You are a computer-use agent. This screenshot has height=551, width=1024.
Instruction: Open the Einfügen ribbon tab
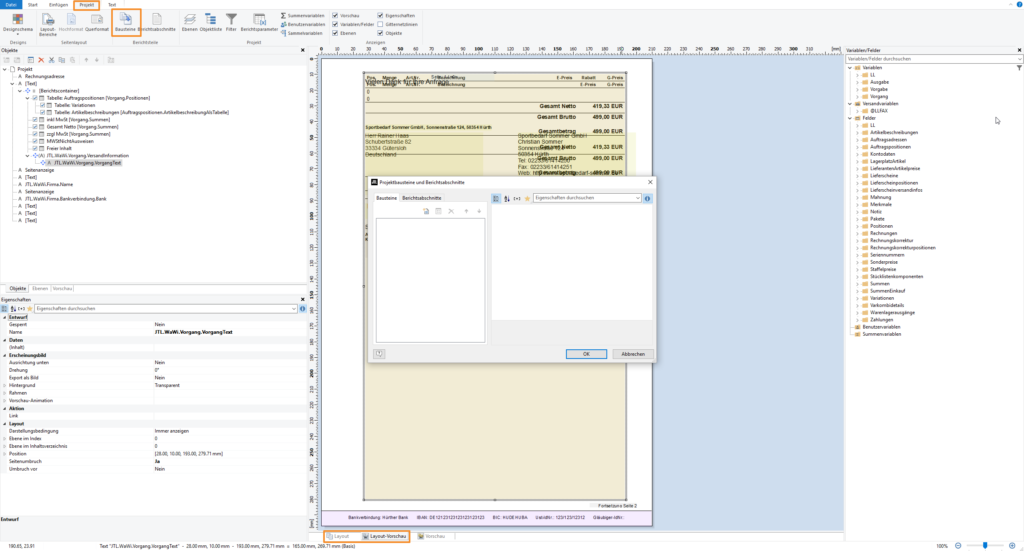coord(58,5)
